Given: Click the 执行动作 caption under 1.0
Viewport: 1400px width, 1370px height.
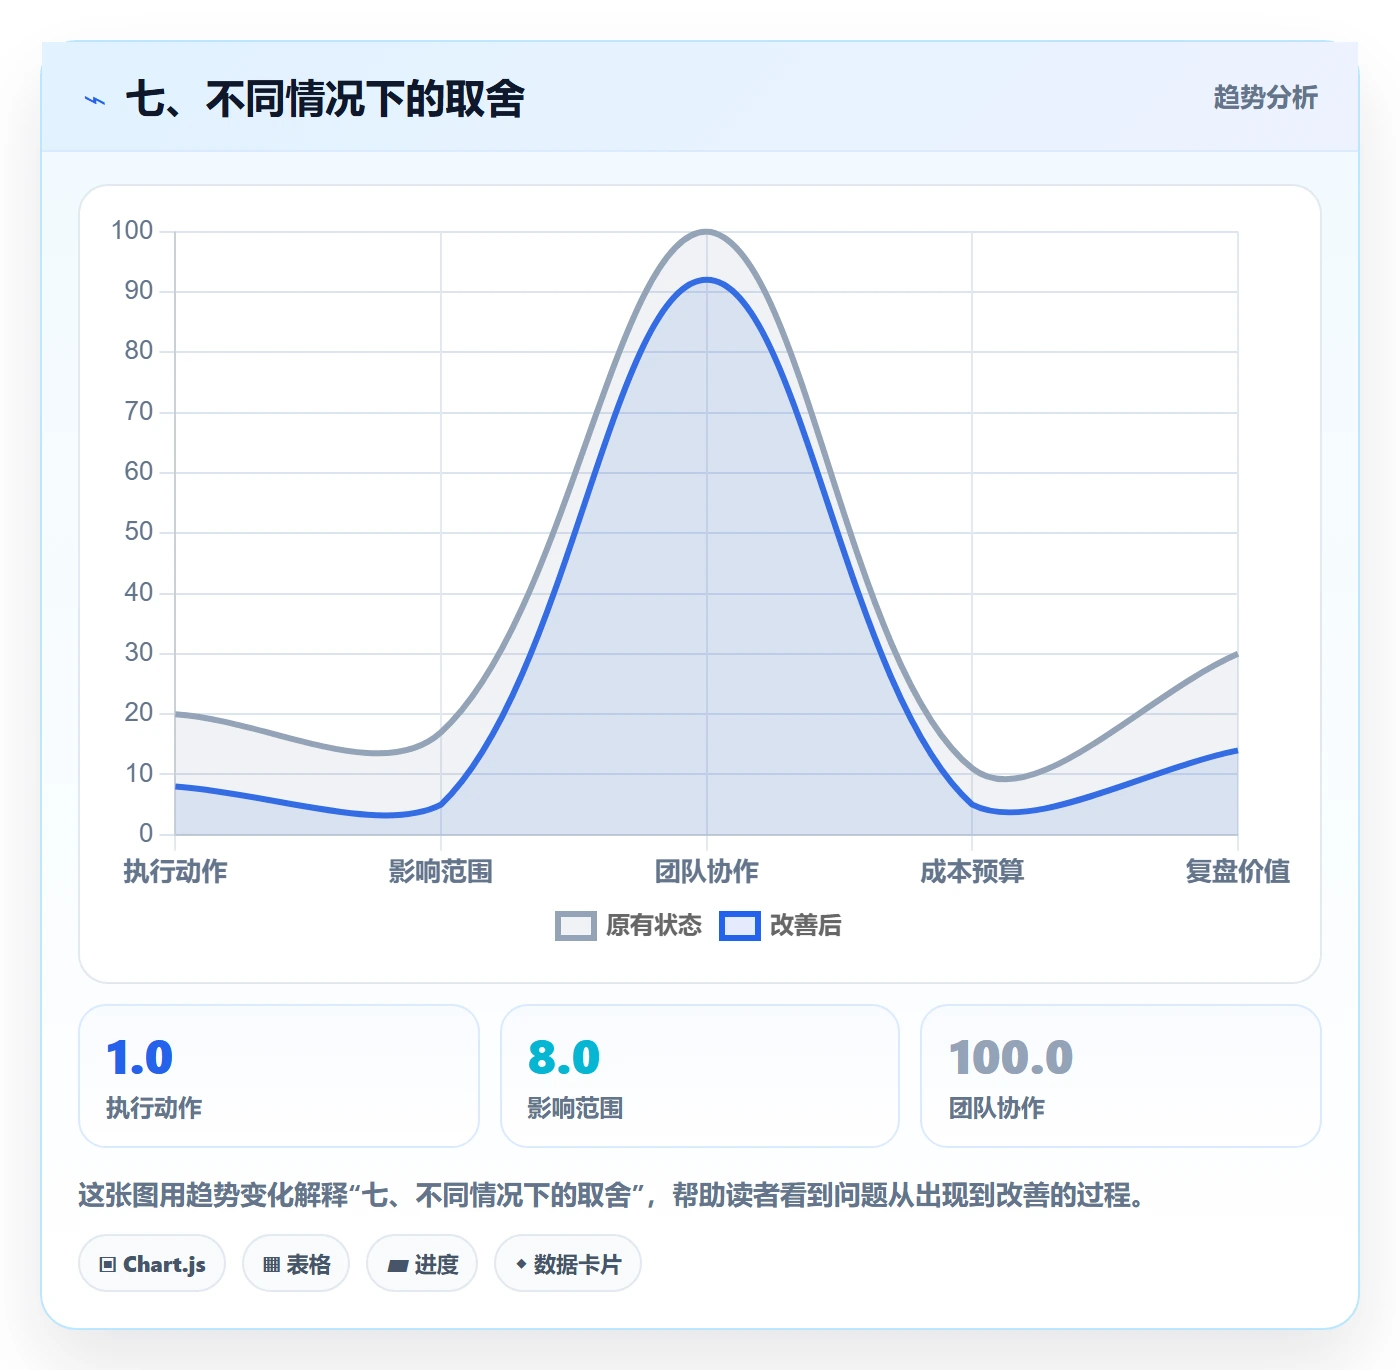Looking at the screenshot, I should [x=154, y=1108].
